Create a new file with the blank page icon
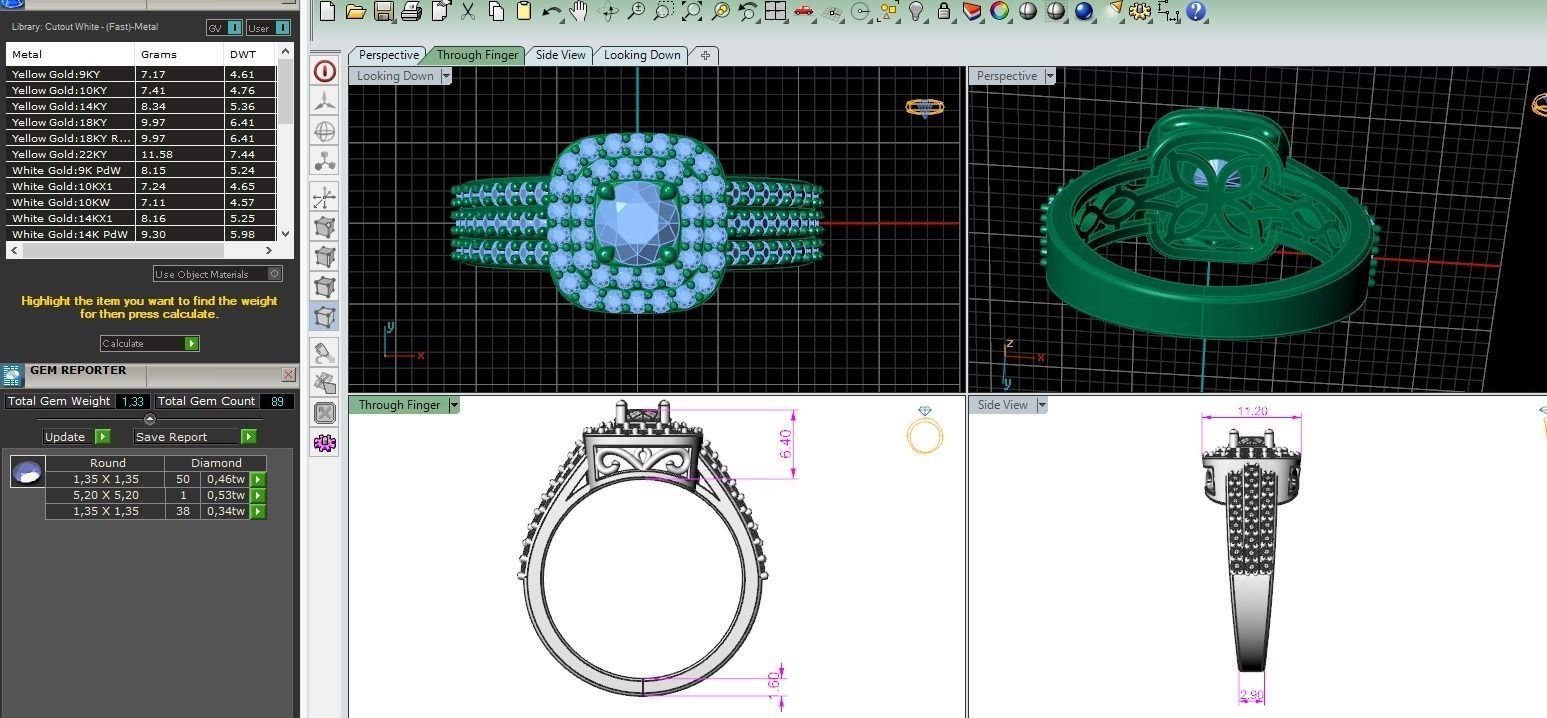Screen dimensions: 1547x718 point(327,11)
